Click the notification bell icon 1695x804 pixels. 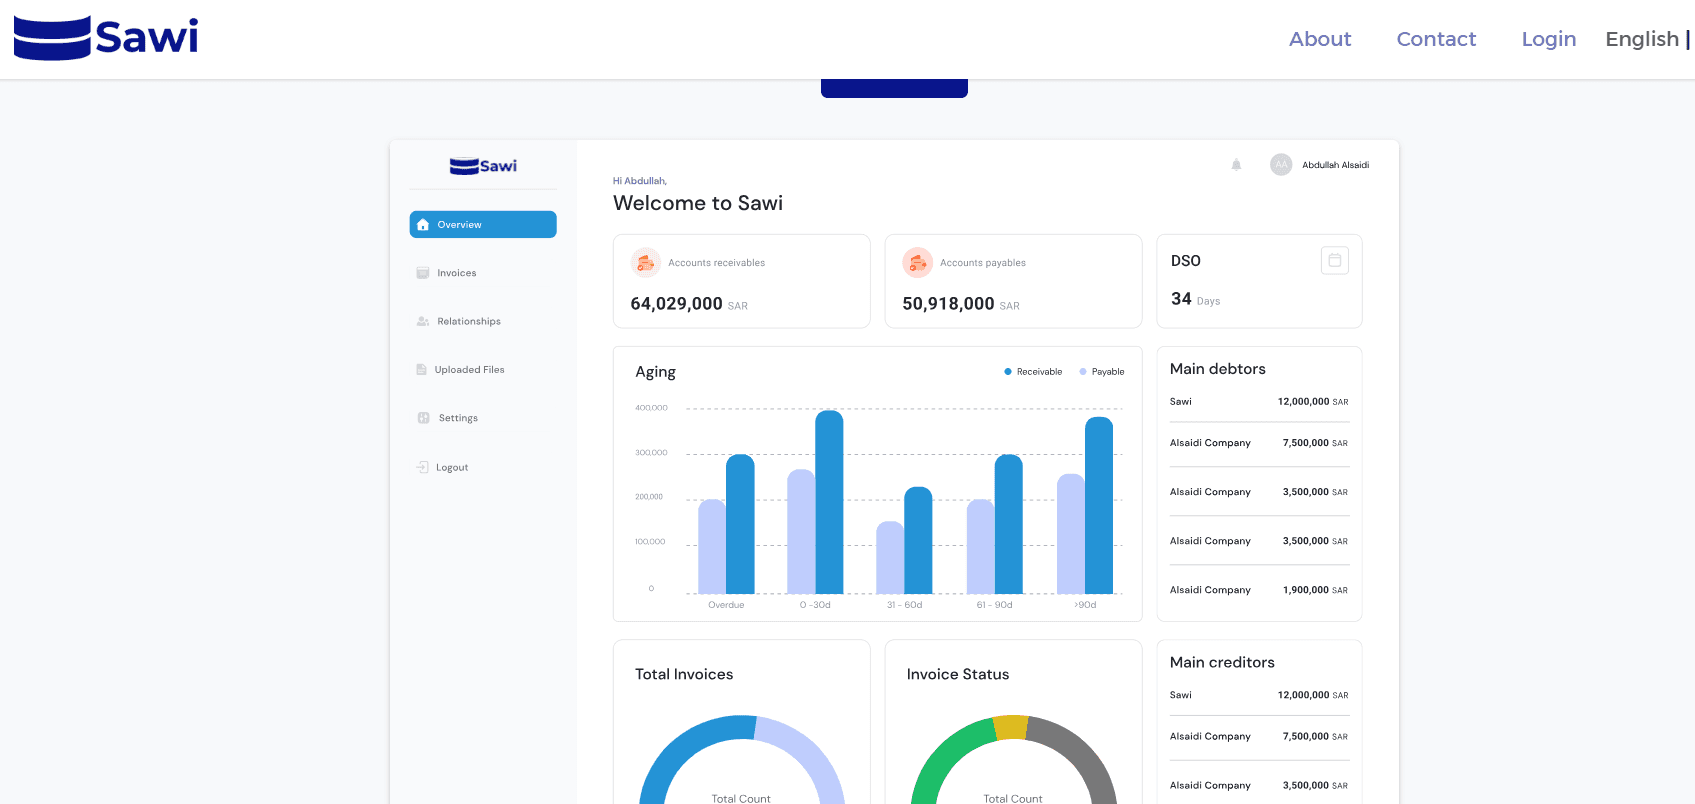(x=1236, y=165)
